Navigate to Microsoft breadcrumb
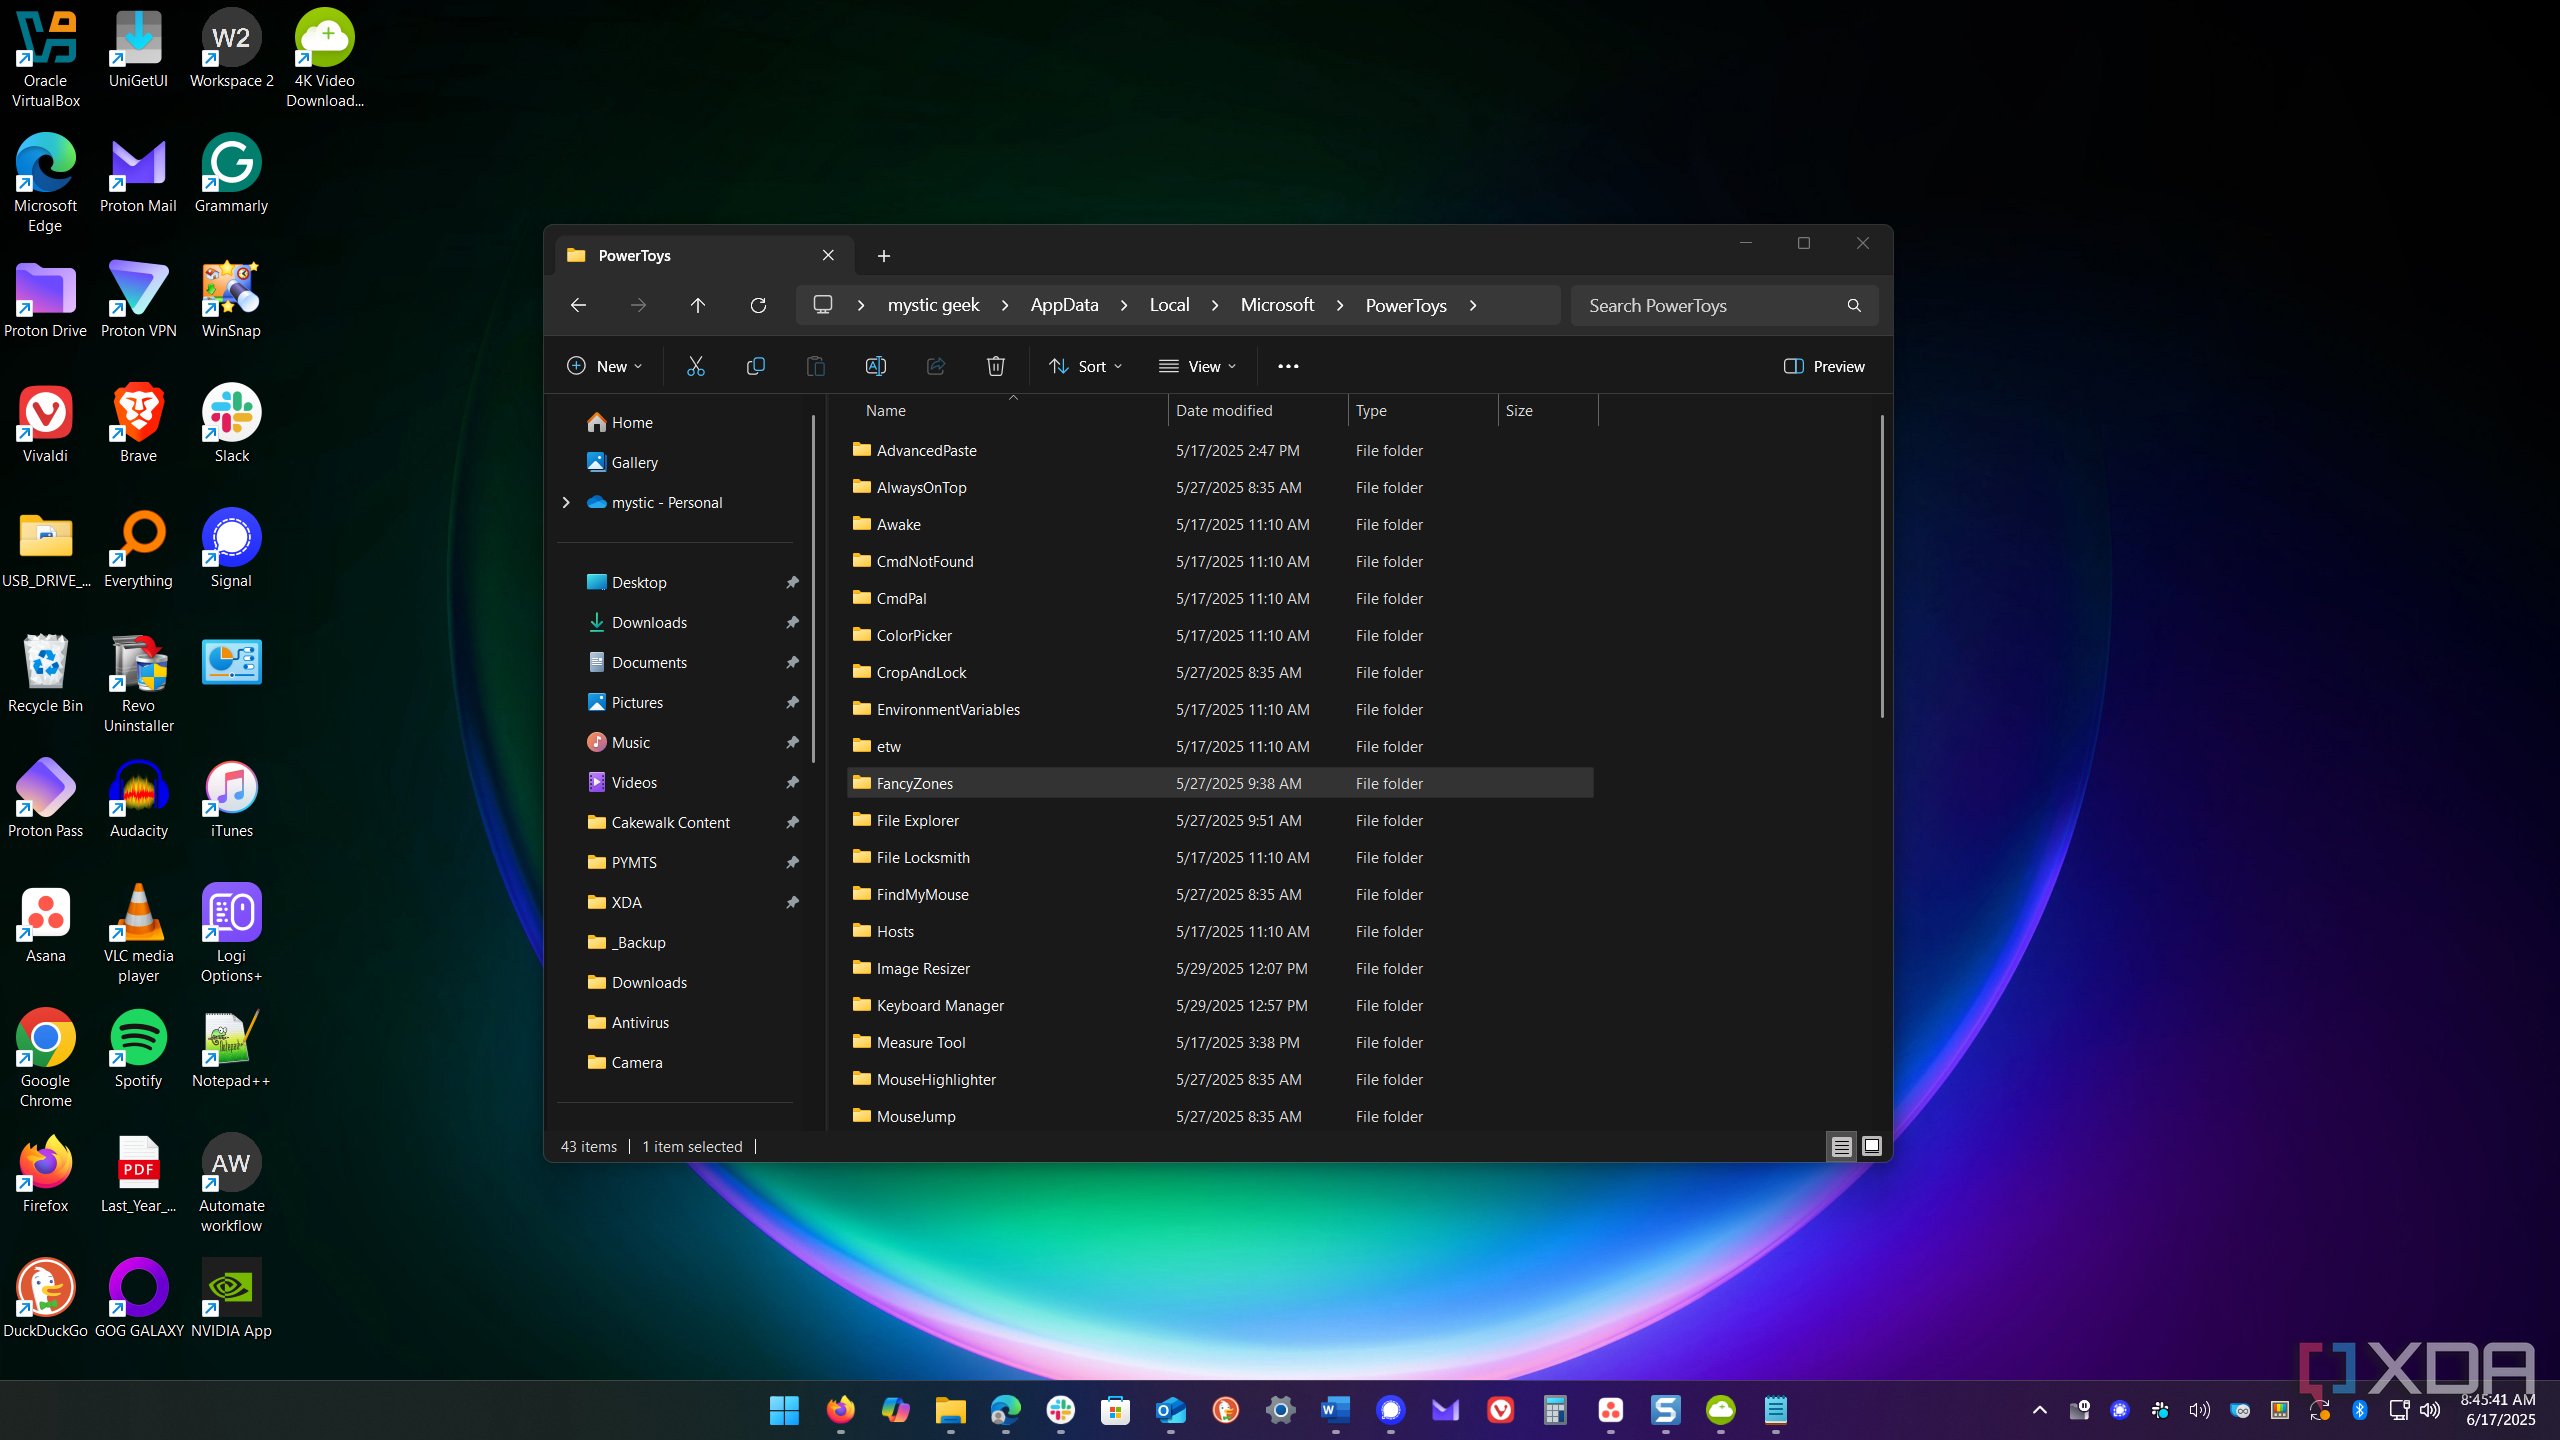The image size is (2560, 1440). coord(1277,305)
